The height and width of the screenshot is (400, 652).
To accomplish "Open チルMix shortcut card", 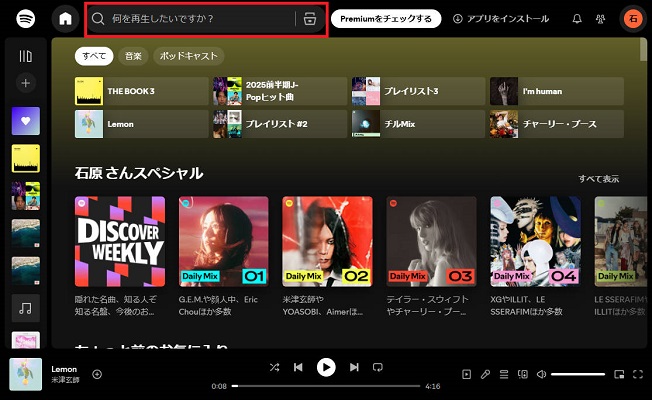I will pos(418,124).
